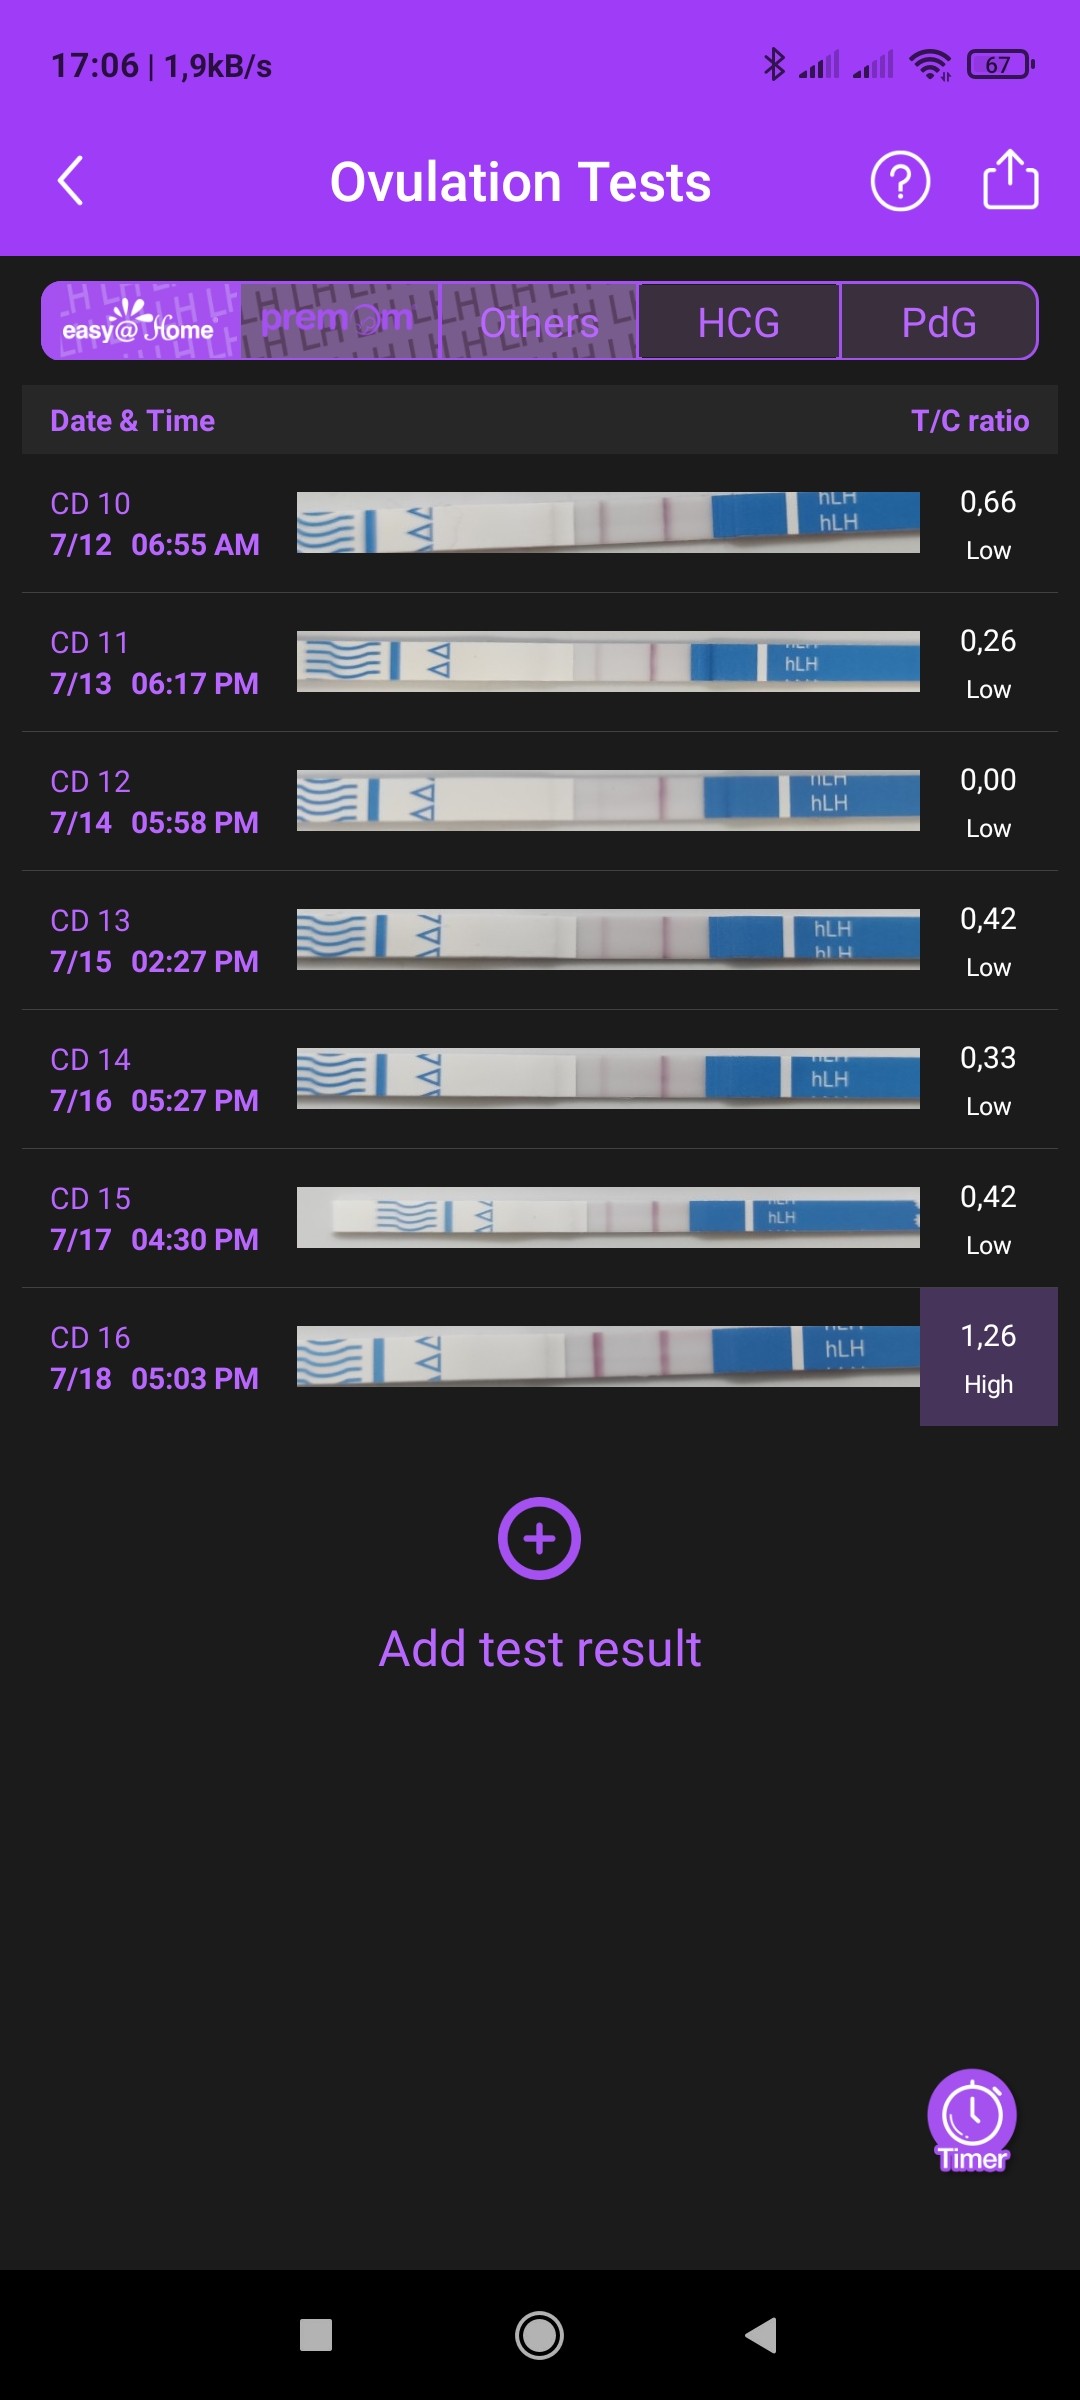The image size is (1080, 2400).
Task: Tap the plus circle add icon
Action: 539,1538
